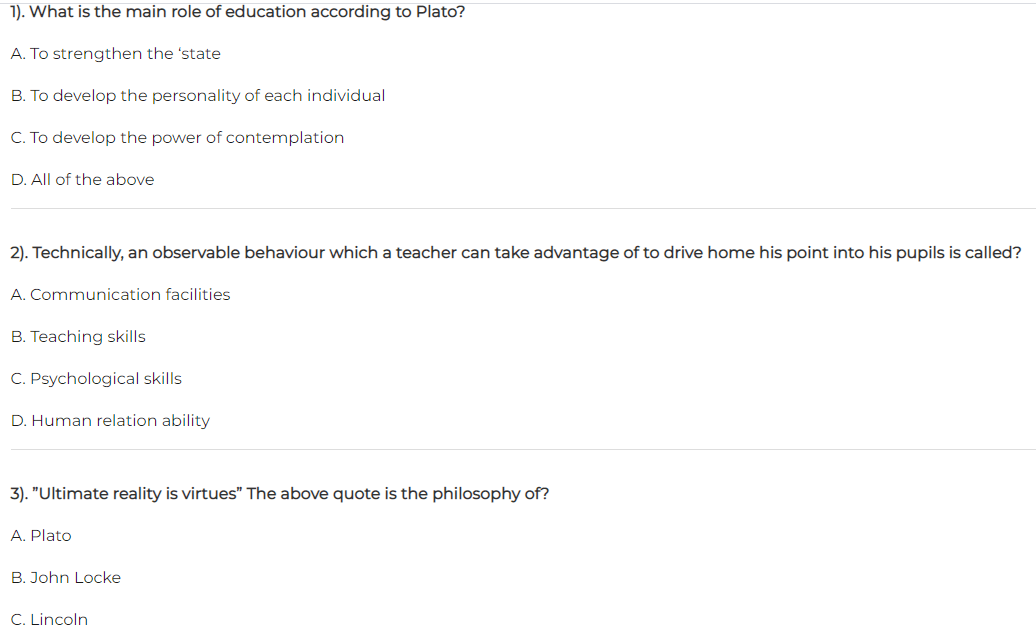Select 'D. All of the above'
Viewport: 1036px width, 629px height.
[82, 180]
